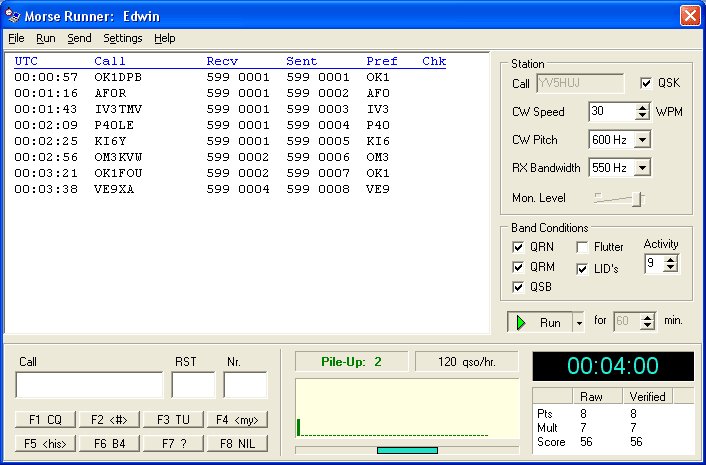706x465 pixels.
Task: Select log entry OK1DPB
Action: pyautogui.click(x=203, y=77)
